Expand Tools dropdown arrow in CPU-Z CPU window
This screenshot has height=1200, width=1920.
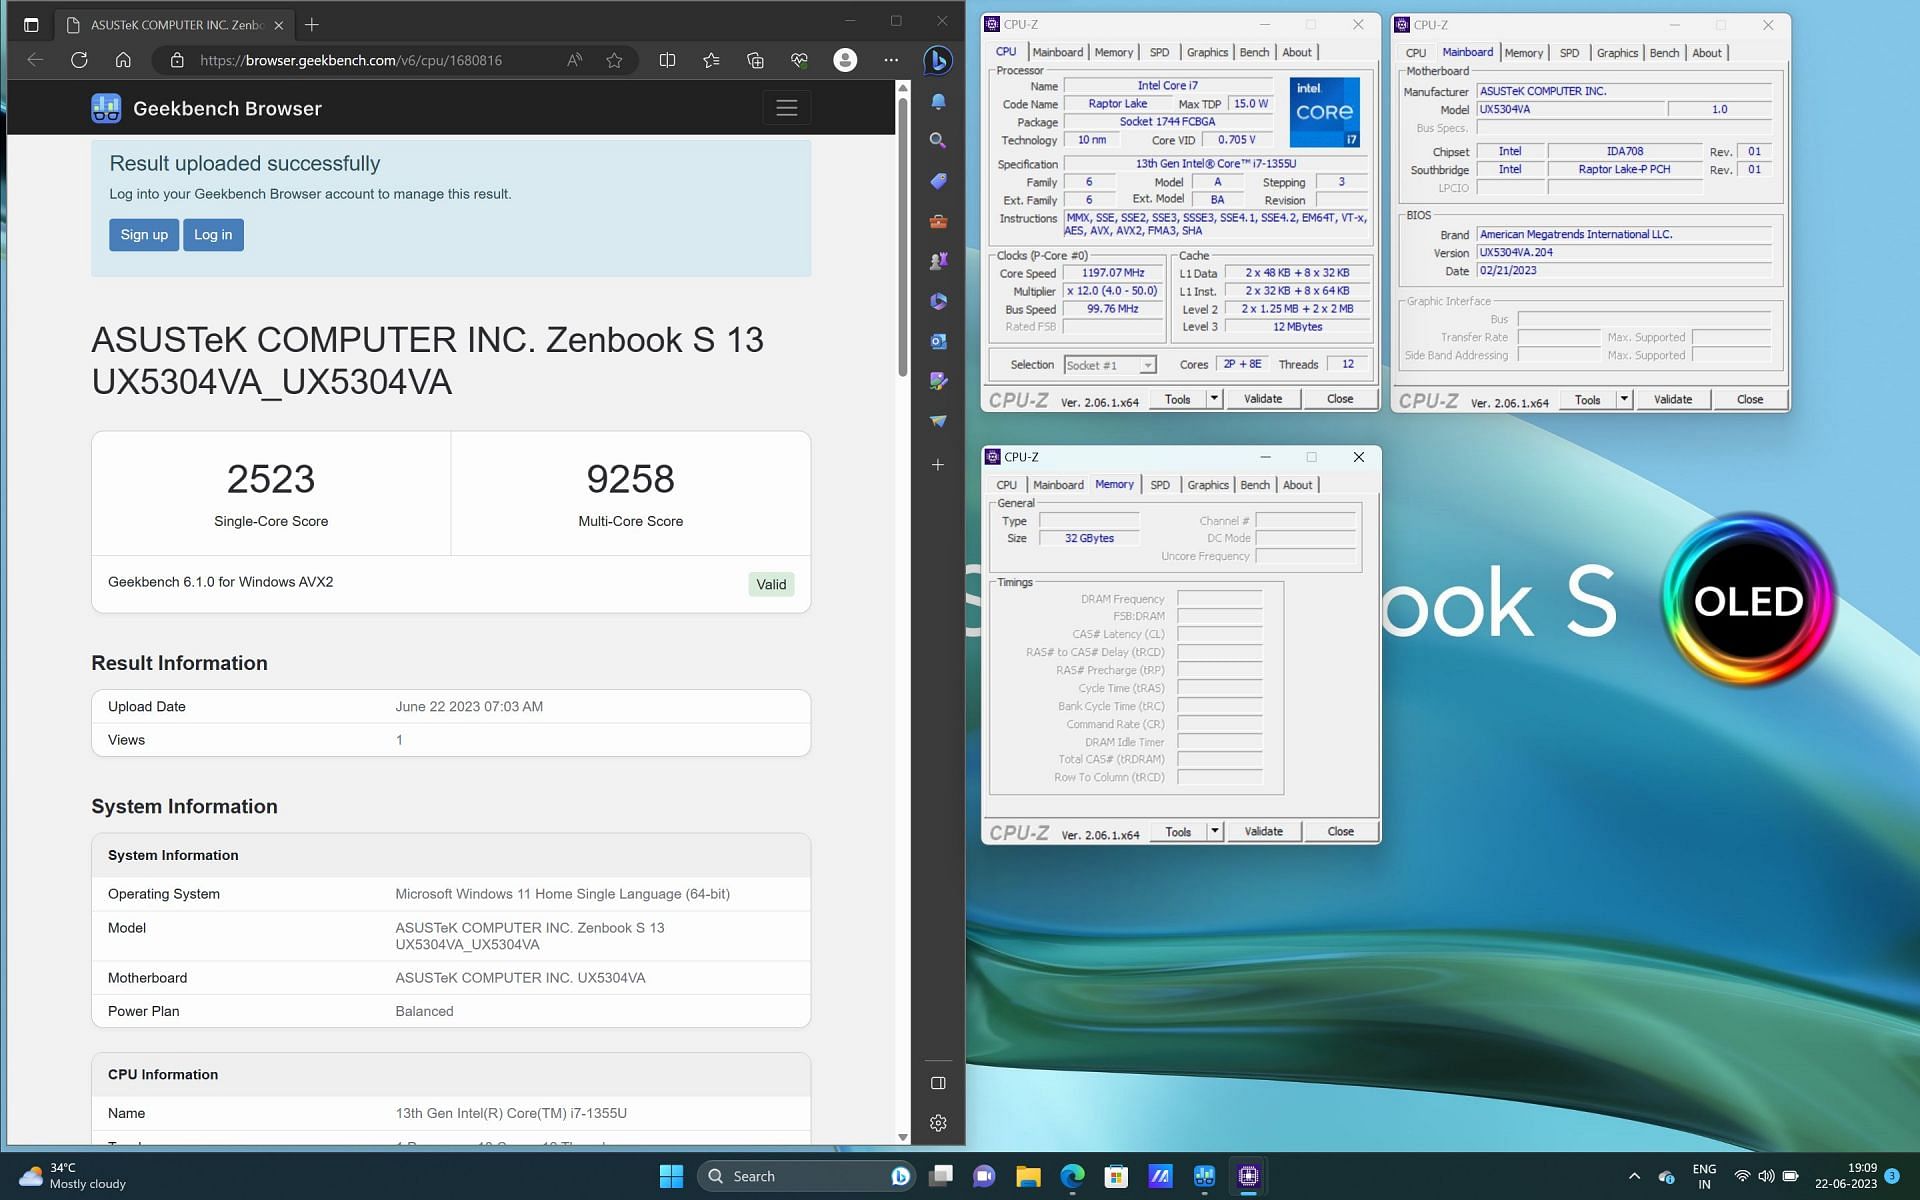pyautogui.click(x=1214, y=399)
